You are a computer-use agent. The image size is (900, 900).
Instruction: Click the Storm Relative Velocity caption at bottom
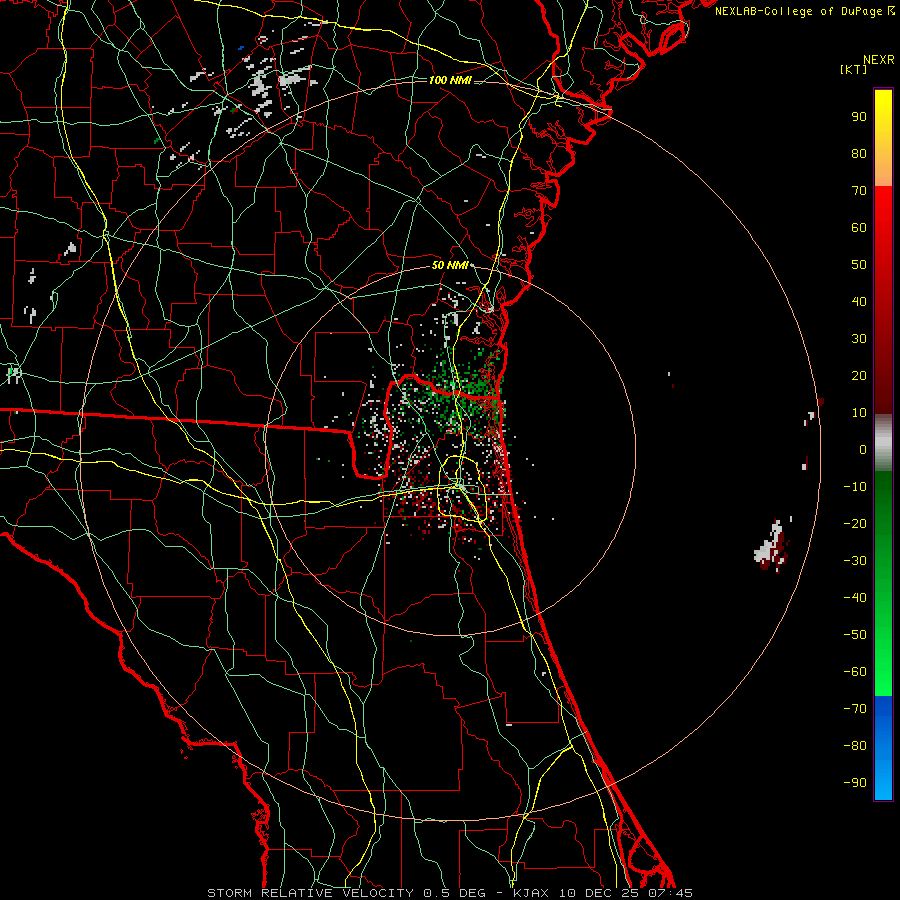(450, 893)
